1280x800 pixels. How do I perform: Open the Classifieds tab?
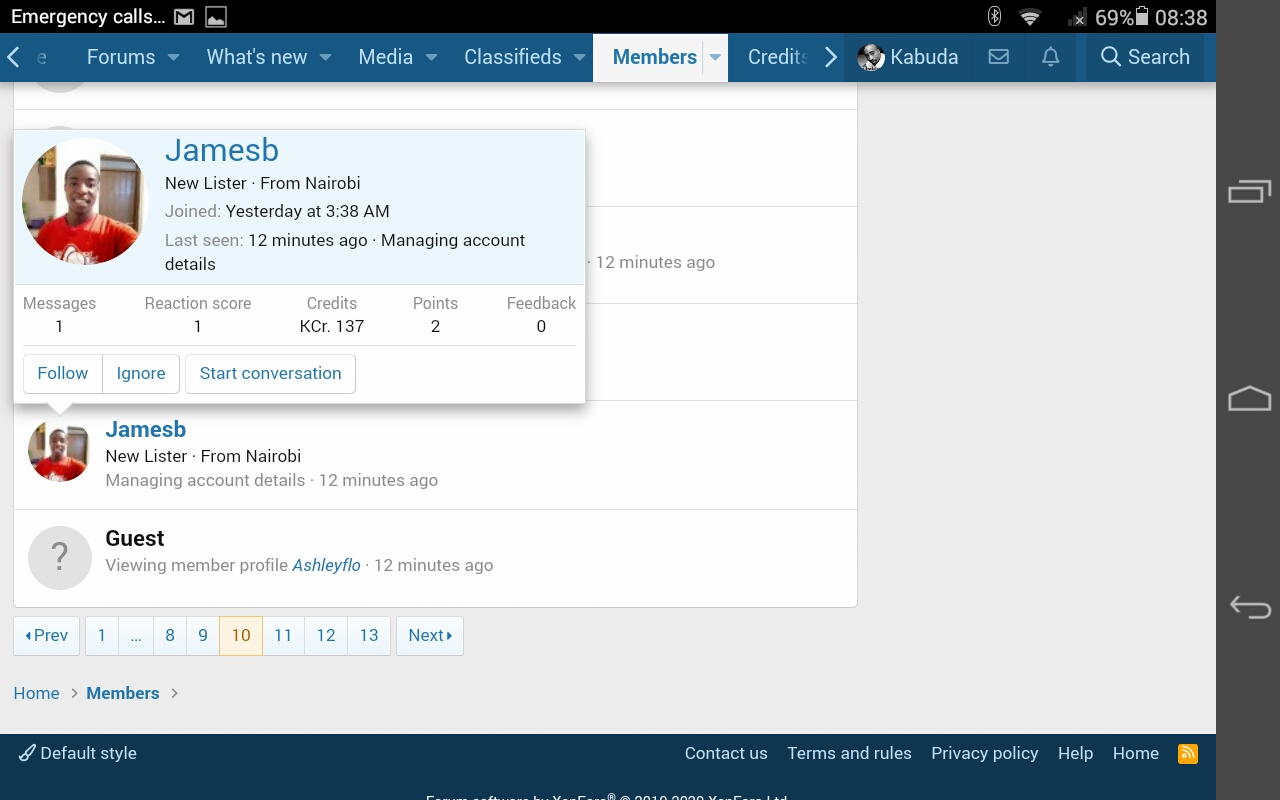pos(512,57)
